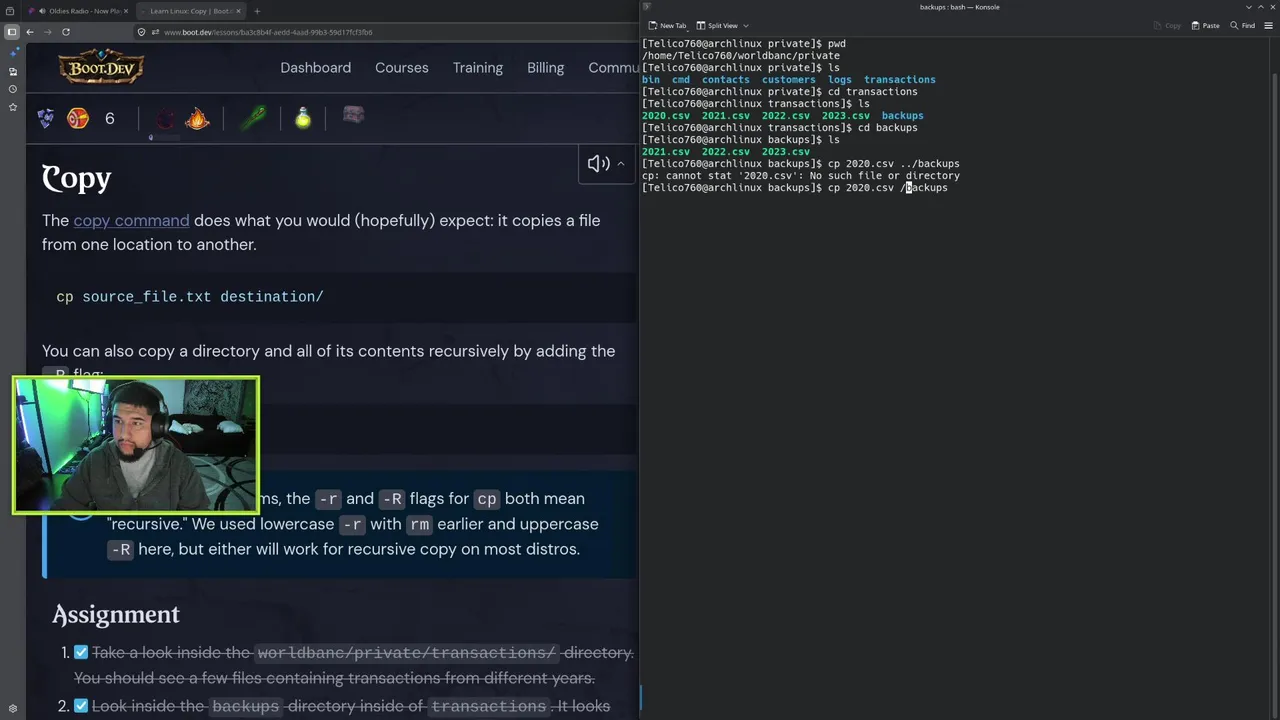Open the Billing nav item
This screenshot has width=1280, height=720.
point(545,67)
